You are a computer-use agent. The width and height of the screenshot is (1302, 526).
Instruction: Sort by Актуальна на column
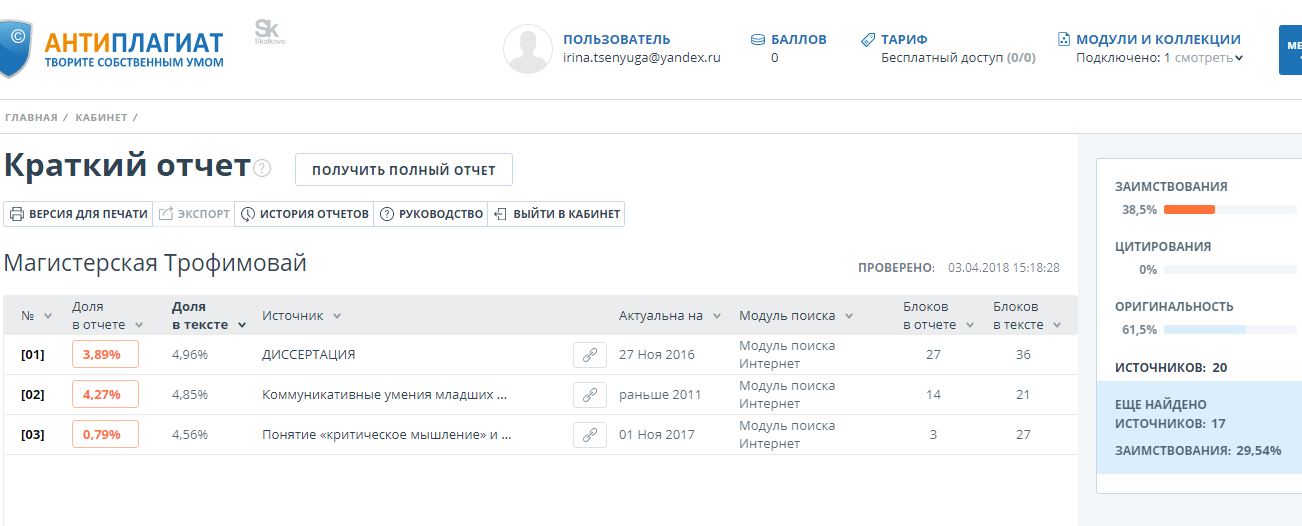click(669, 316)
